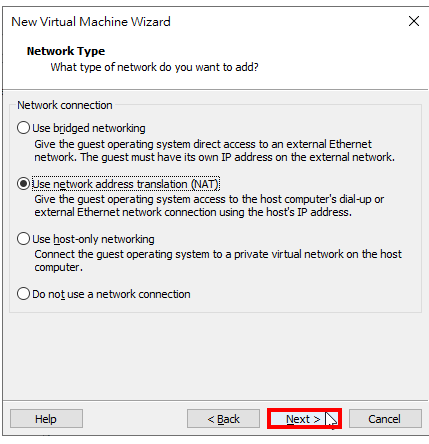Click the 'New Virtual Machine Wizard' title bar
Screen dimensions: 429x444
91,22
